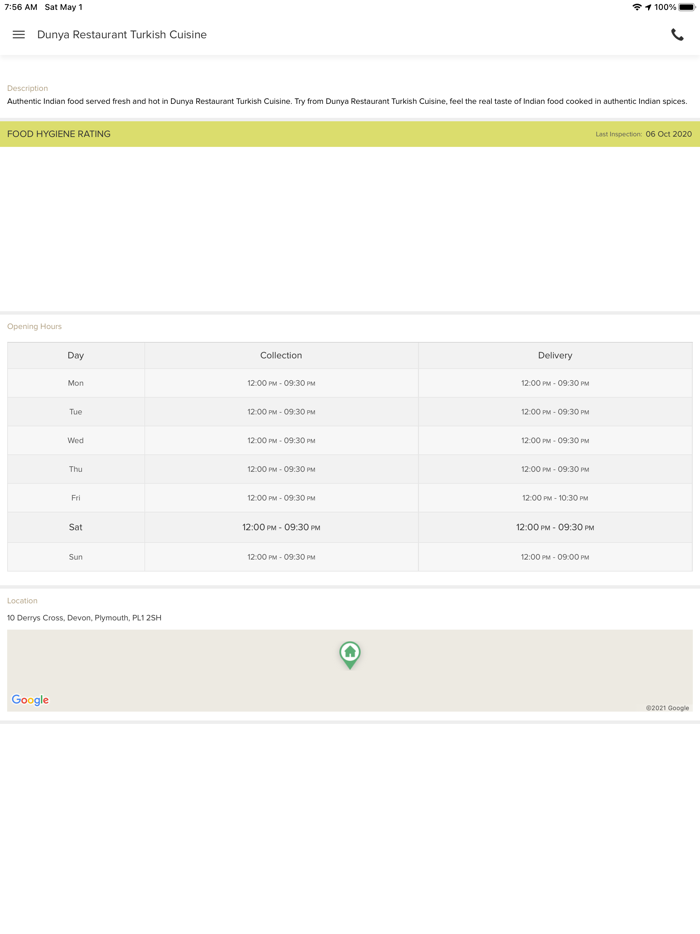The image size is (700, 934).
Task: Click the Last Inspection label
Action: click(x=618, y=134)
